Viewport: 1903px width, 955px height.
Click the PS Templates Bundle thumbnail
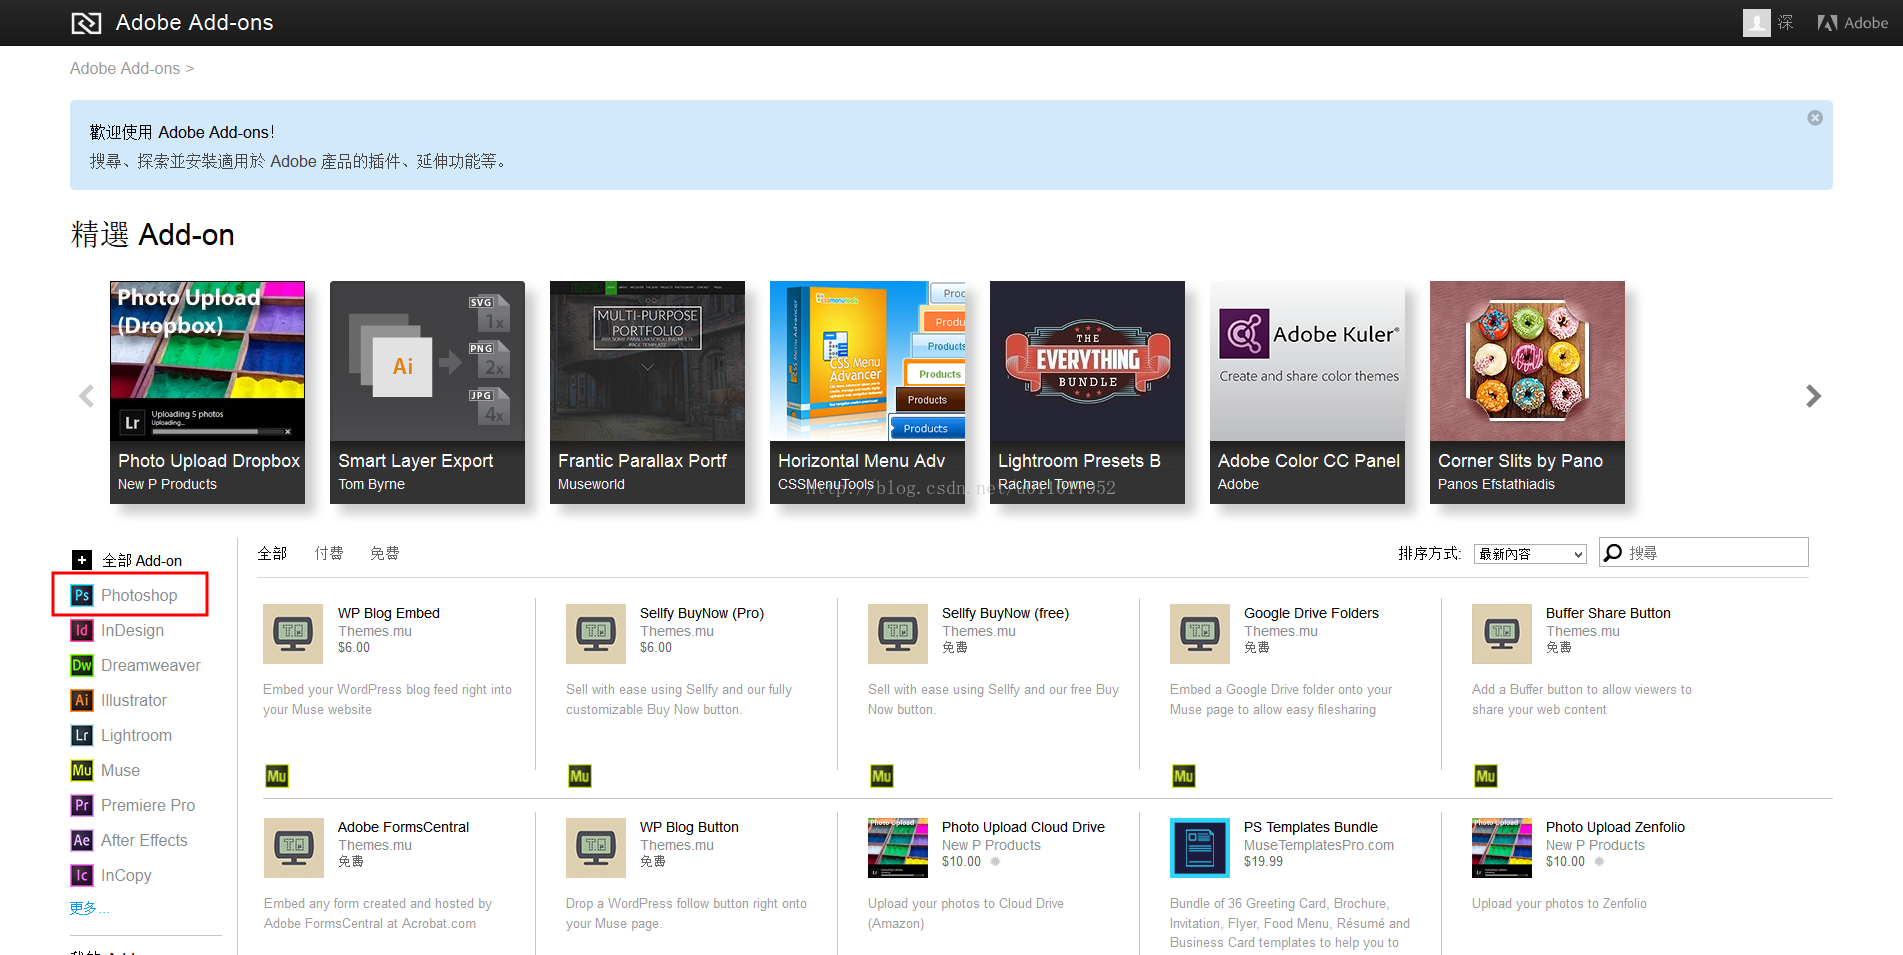1200,848
